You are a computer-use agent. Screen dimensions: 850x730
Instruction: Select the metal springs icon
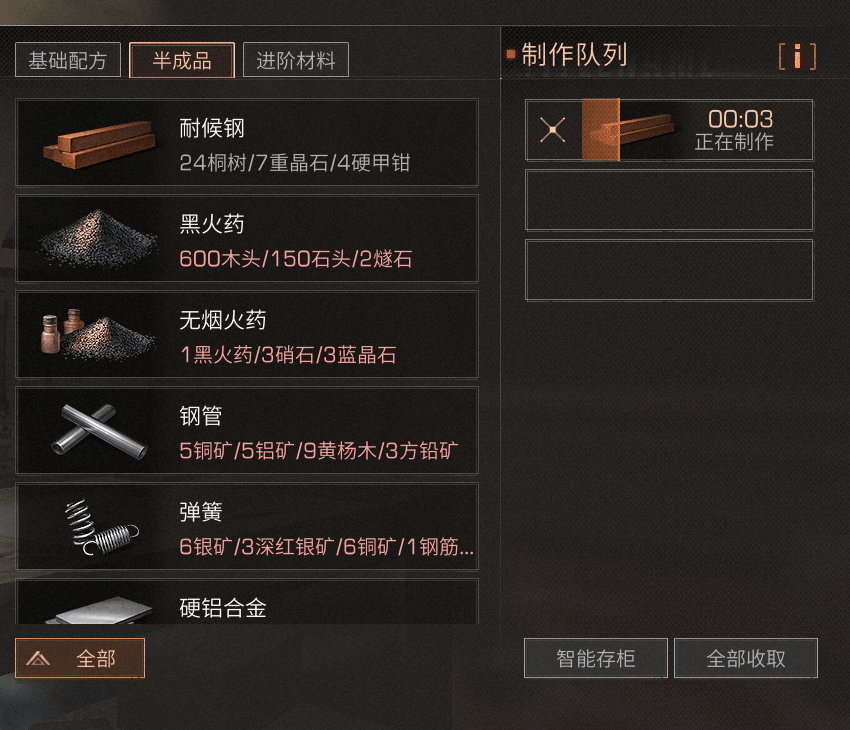(101, 527)
